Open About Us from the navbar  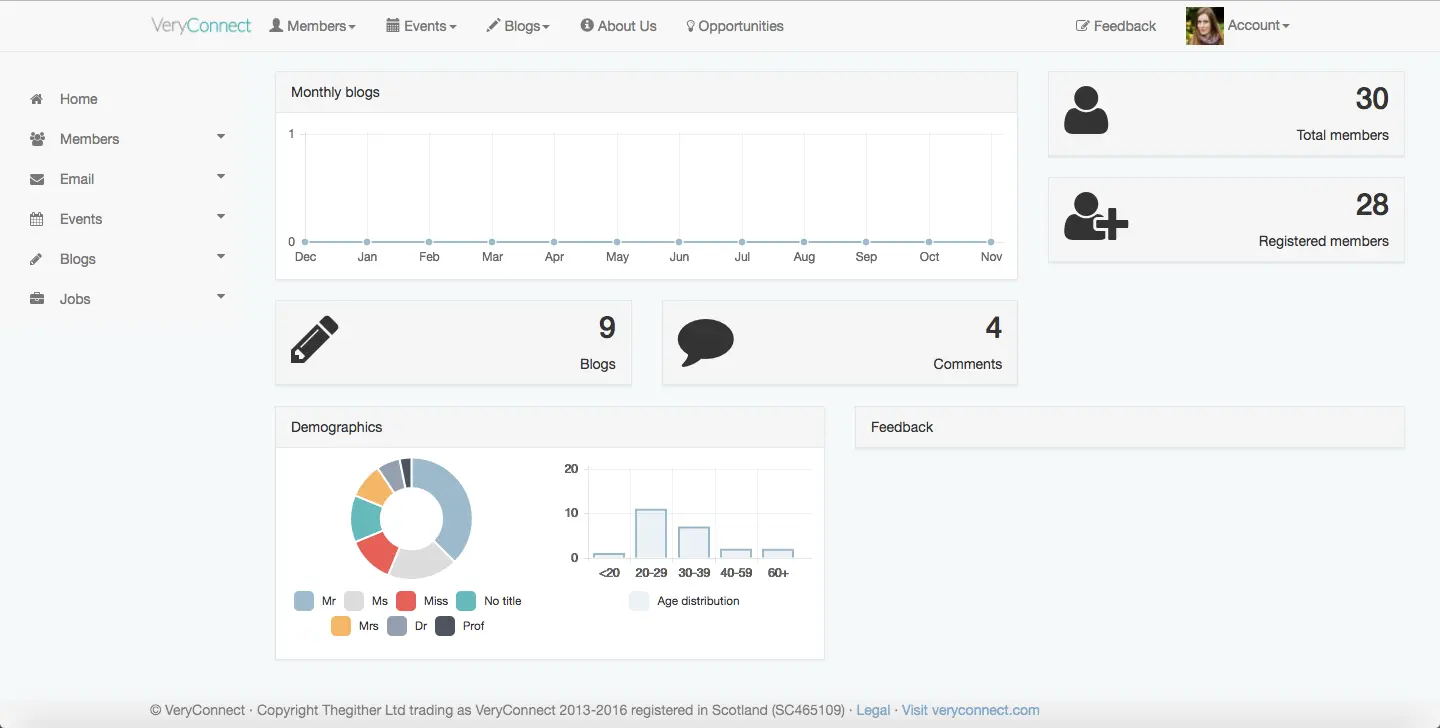[x=618, y=26]
